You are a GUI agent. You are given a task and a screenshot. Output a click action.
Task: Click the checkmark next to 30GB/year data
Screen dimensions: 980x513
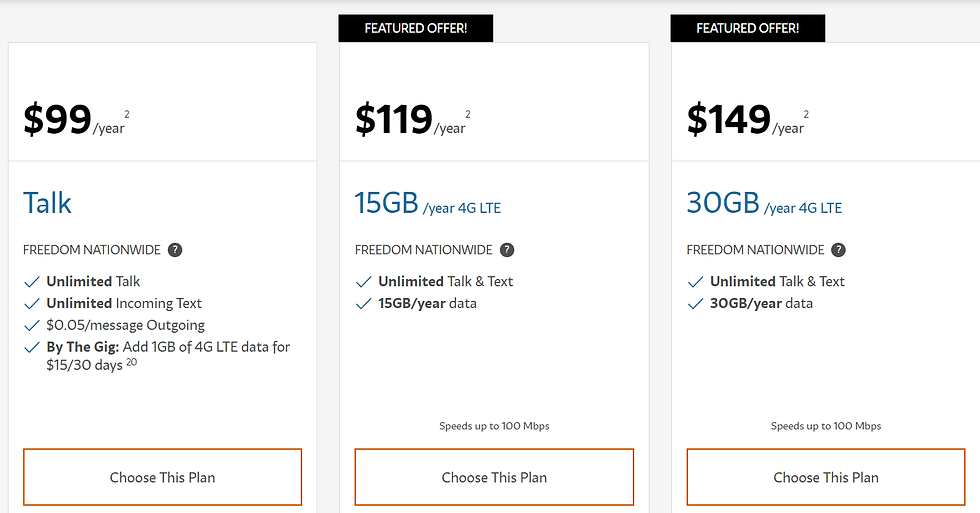pyautogui.click(x=696, y=304)
